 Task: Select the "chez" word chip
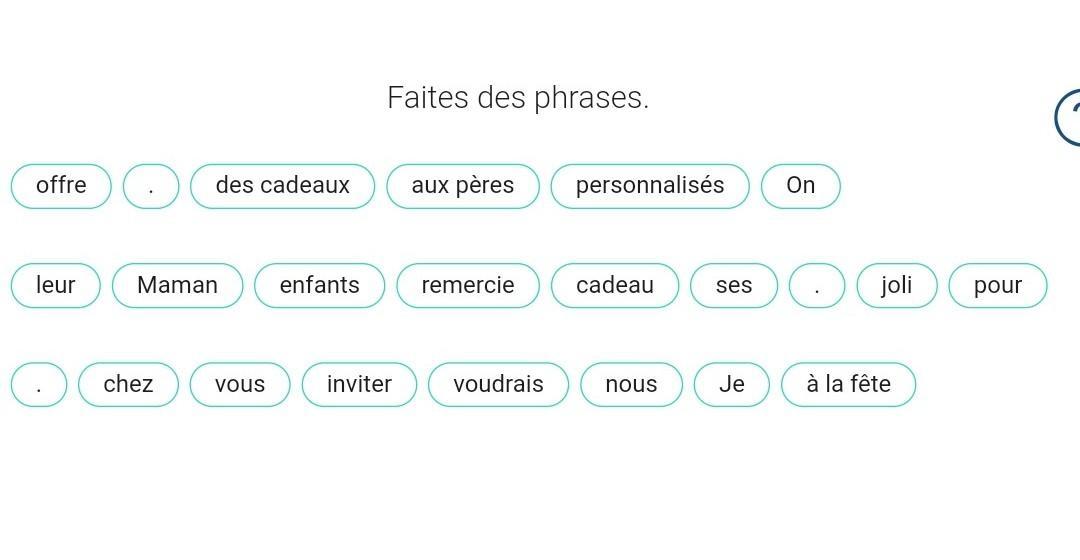pyautogui.click(x=128, y=384)
